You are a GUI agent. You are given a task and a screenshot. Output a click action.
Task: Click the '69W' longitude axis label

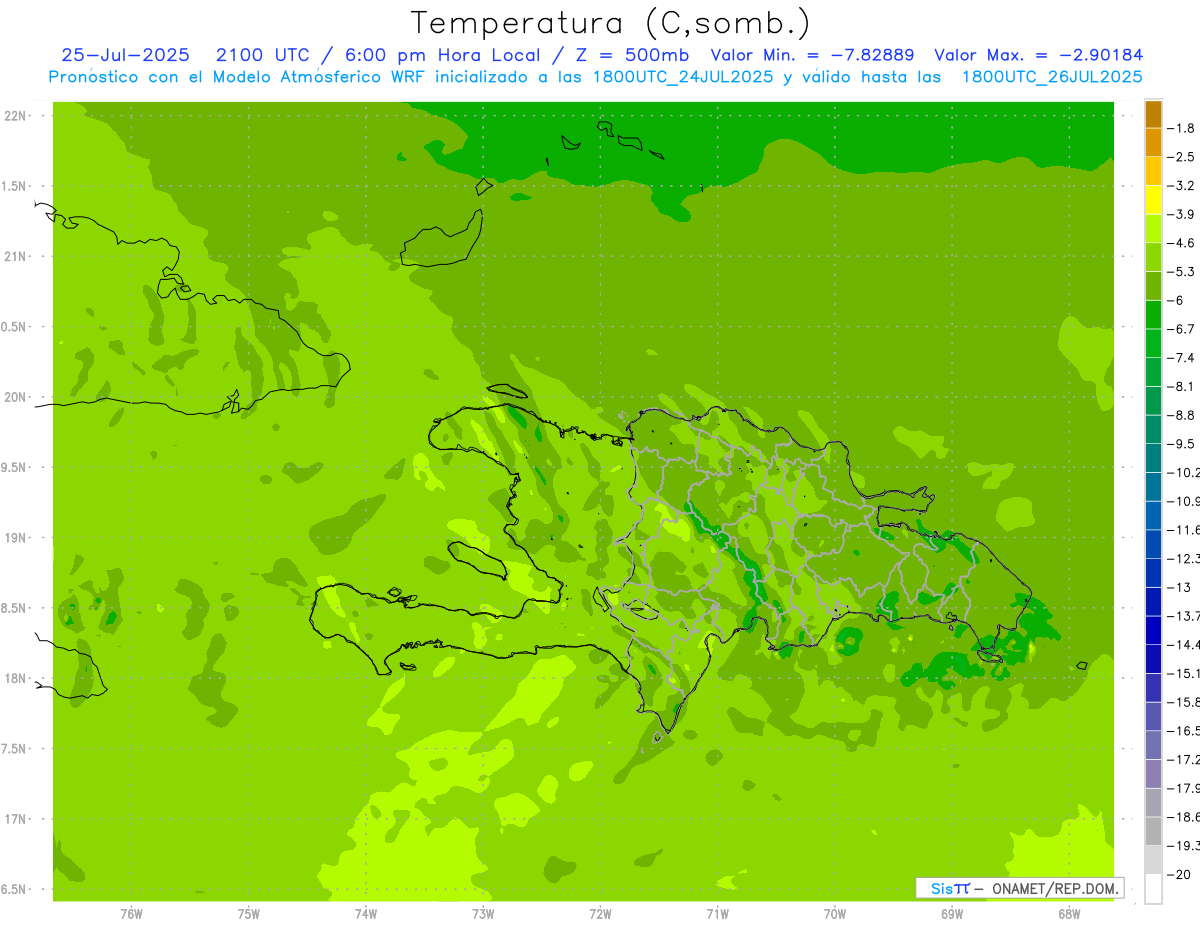coord(951,914)
